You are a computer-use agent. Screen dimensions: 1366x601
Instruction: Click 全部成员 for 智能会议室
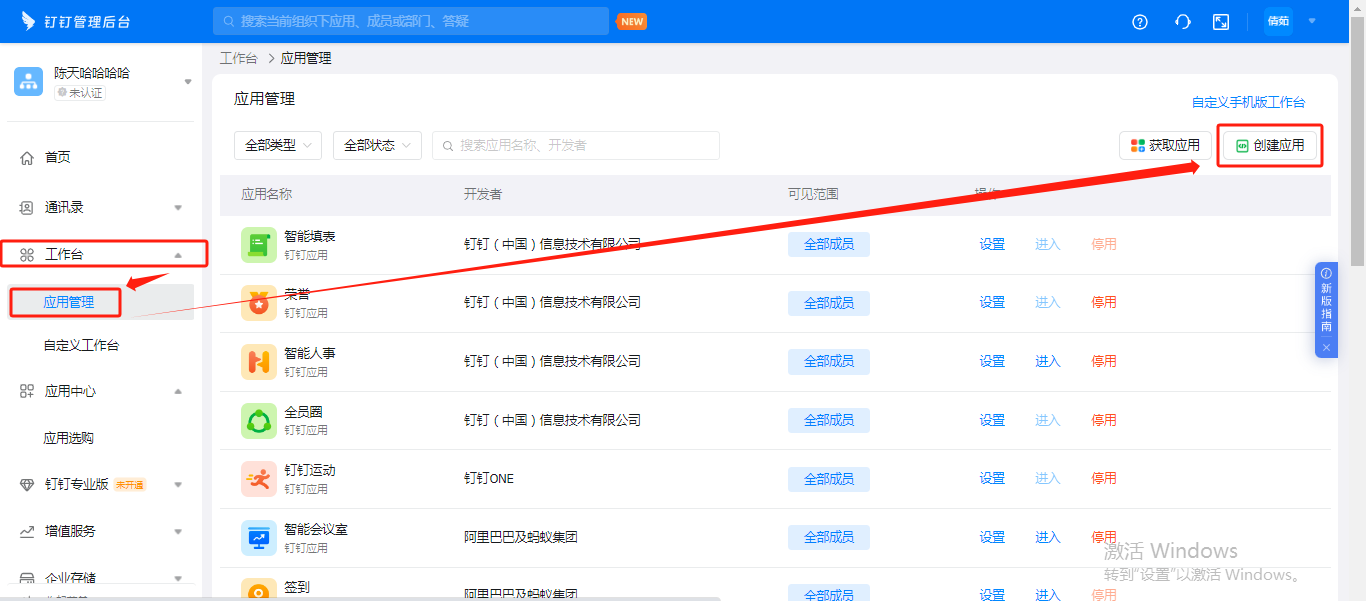point(829,537)
